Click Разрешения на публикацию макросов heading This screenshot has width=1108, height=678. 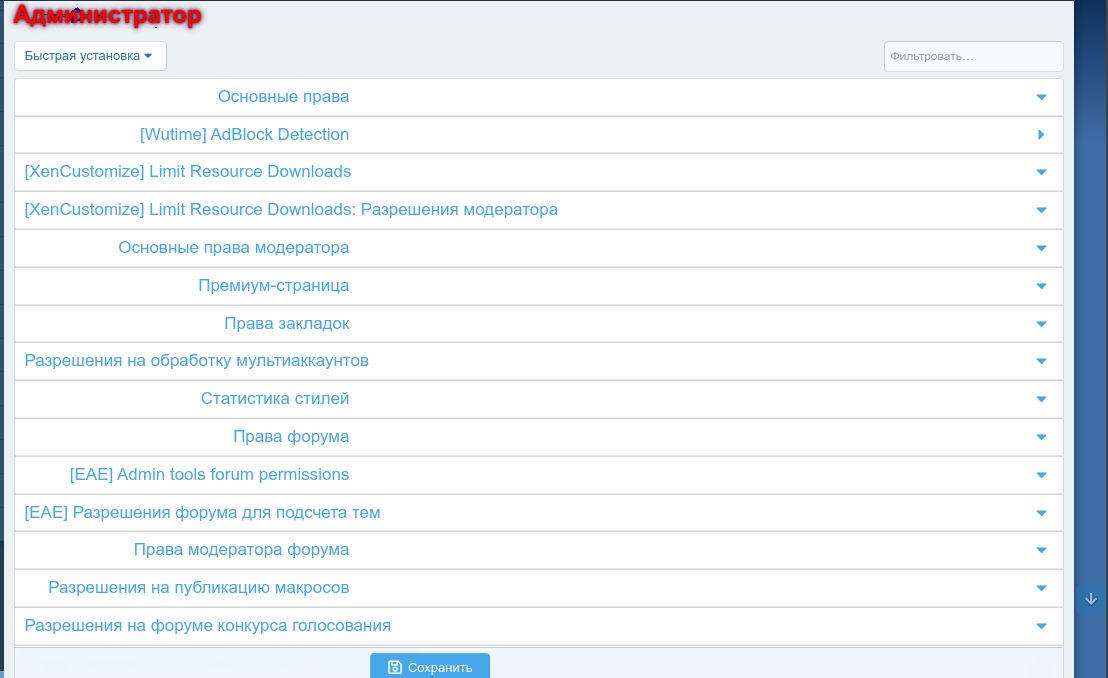198,587
